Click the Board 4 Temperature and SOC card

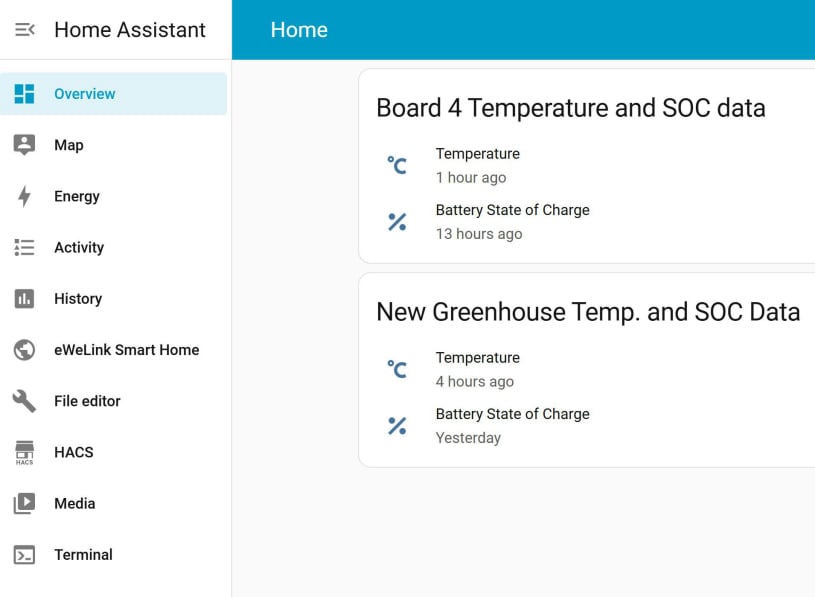click(570, 107)
